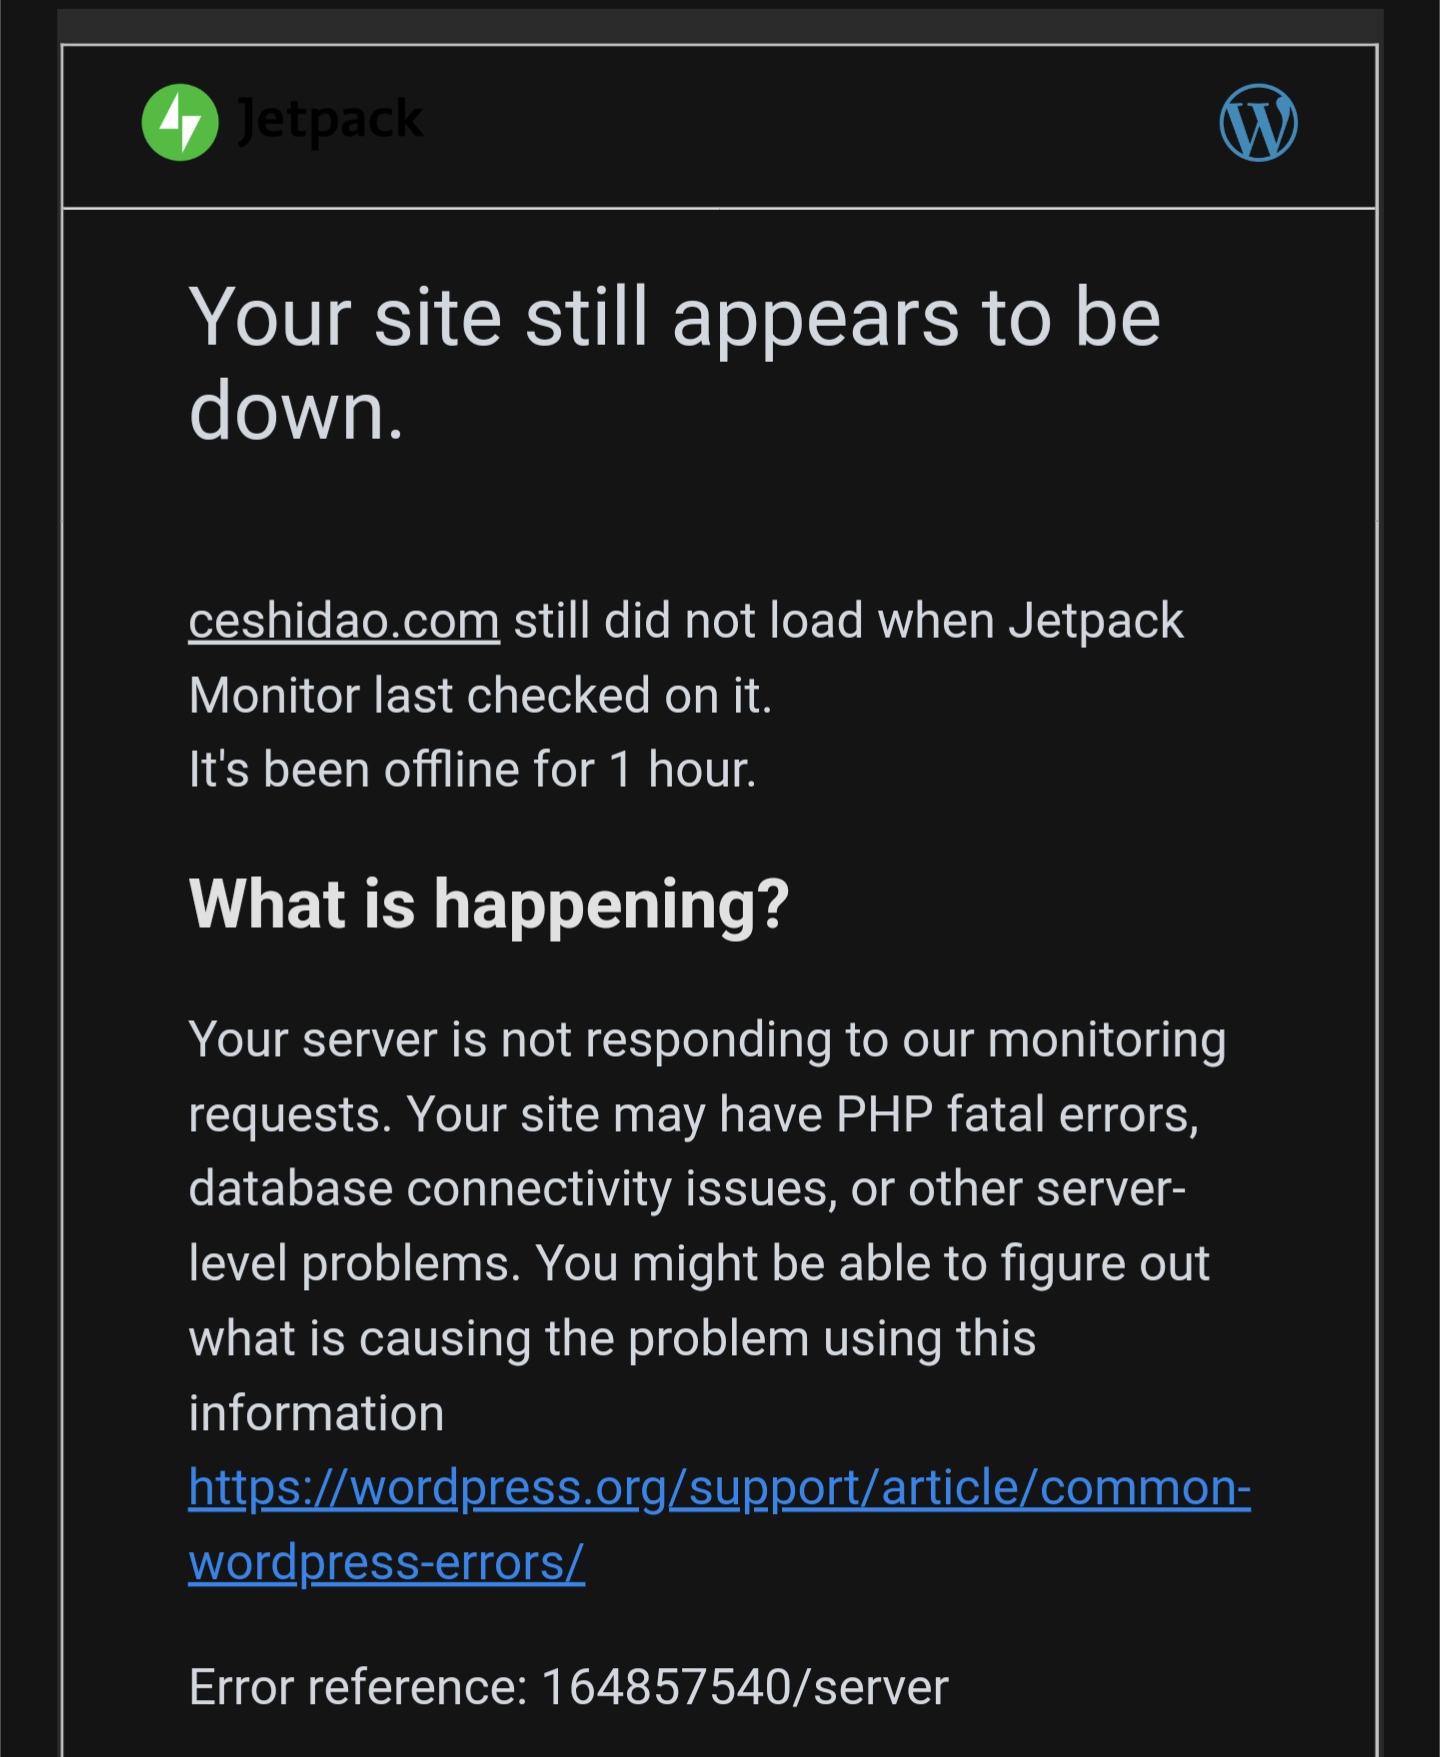Image resolution: width=1440 pixels, height=1757 pixels.
Task: Click the "What is happening?" heading
Action: coord(489,904)
